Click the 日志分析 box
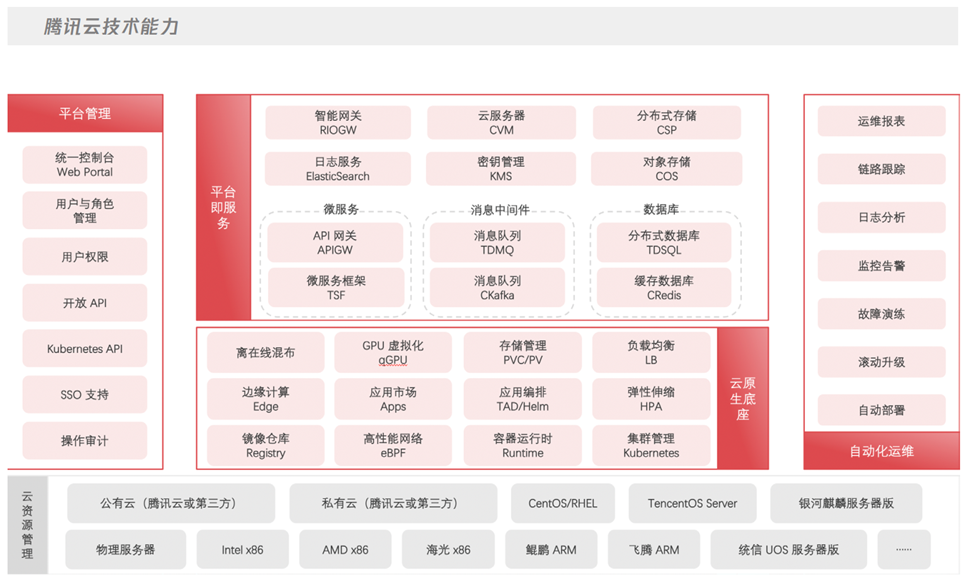 [x=882, y=218]
